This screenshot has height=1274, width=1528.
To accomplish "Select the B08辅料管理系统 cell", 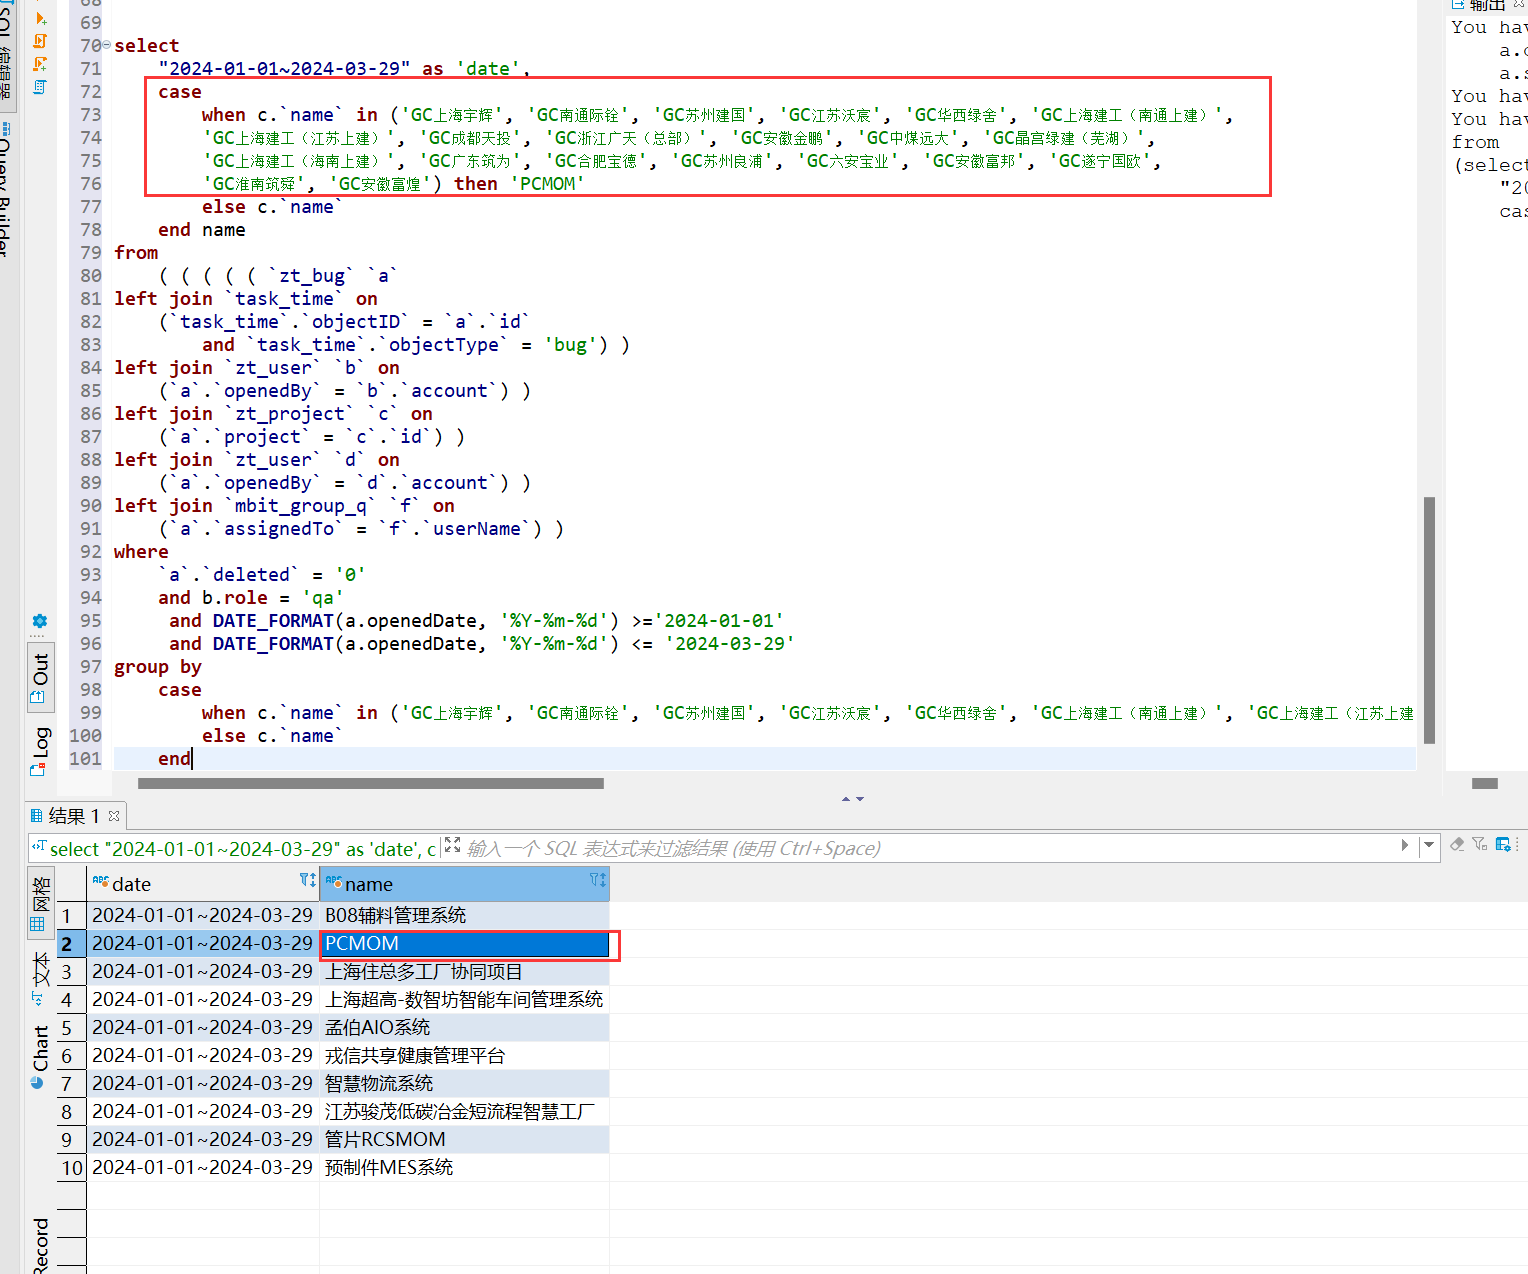I will coord(464,915).
